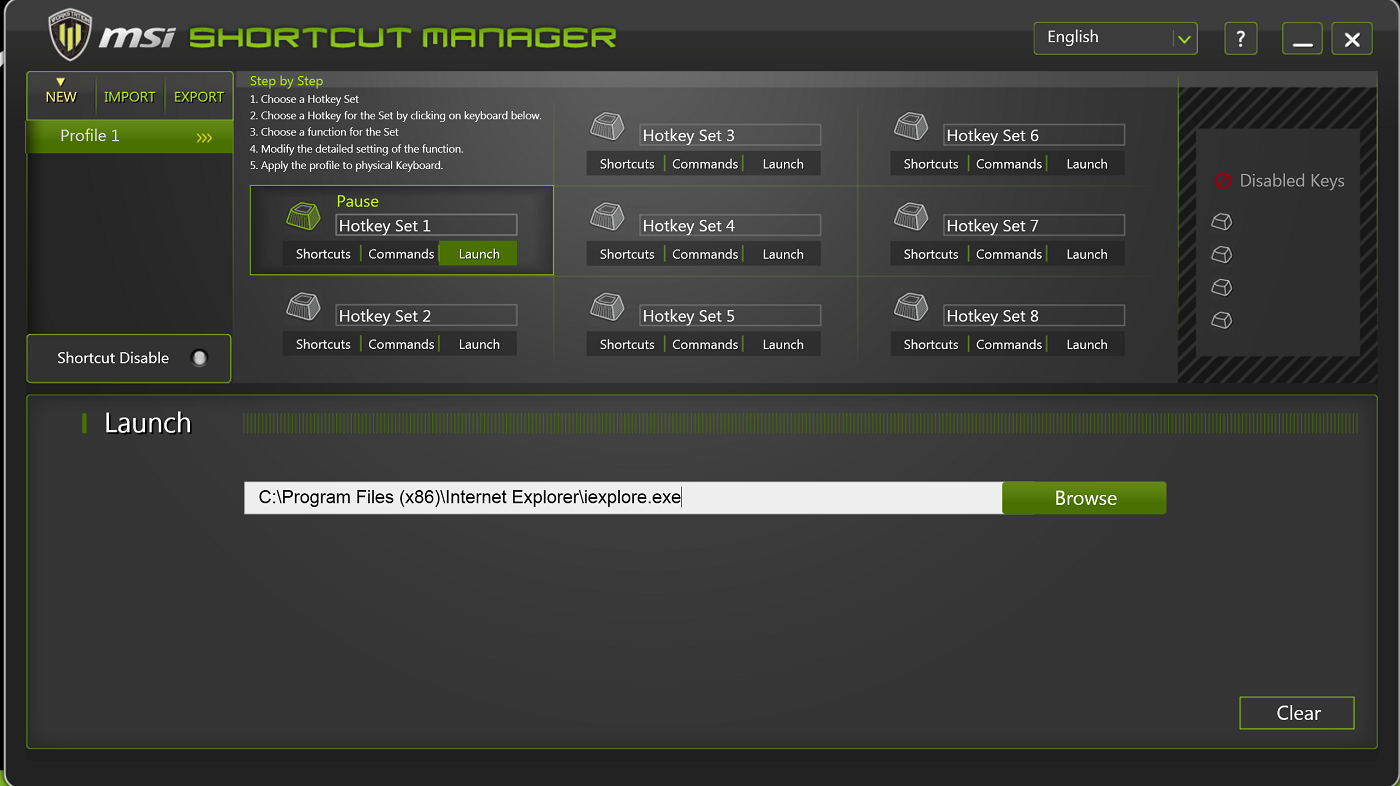Image resolution: width=1400 pixels, height=786 pixels.
Task: Click the Hotkey Set 7 keycap icon
Action: point(911,215)
